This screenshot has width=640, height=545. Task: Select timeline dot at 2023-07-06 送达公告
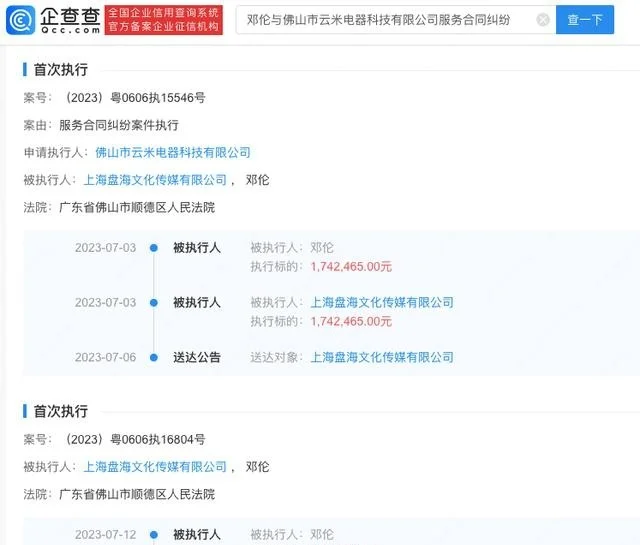coord(154,358)
